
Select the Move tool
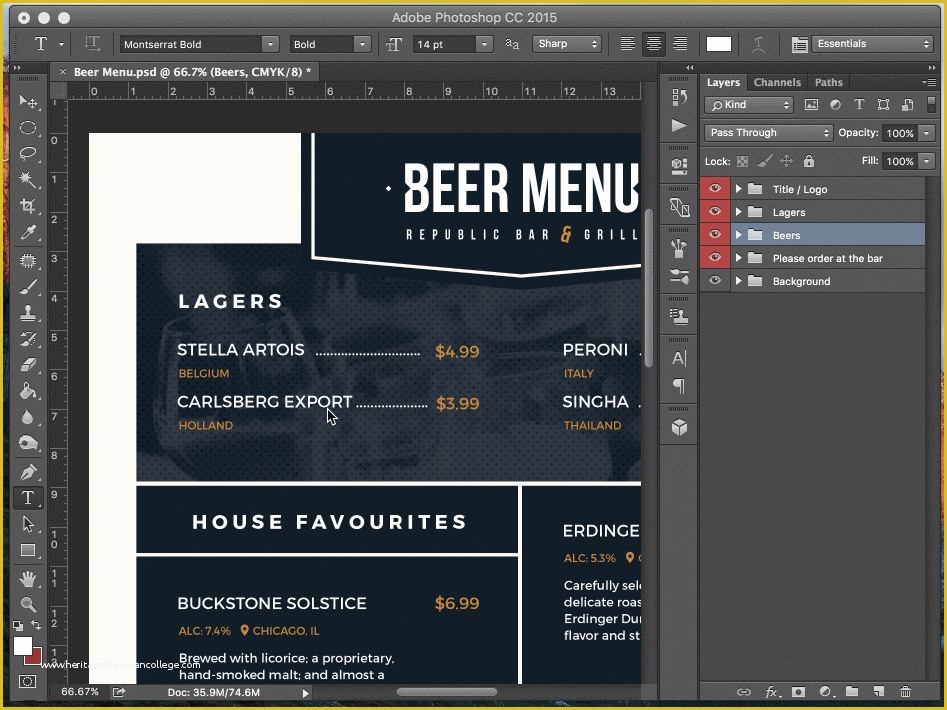[x=28, y=102]
